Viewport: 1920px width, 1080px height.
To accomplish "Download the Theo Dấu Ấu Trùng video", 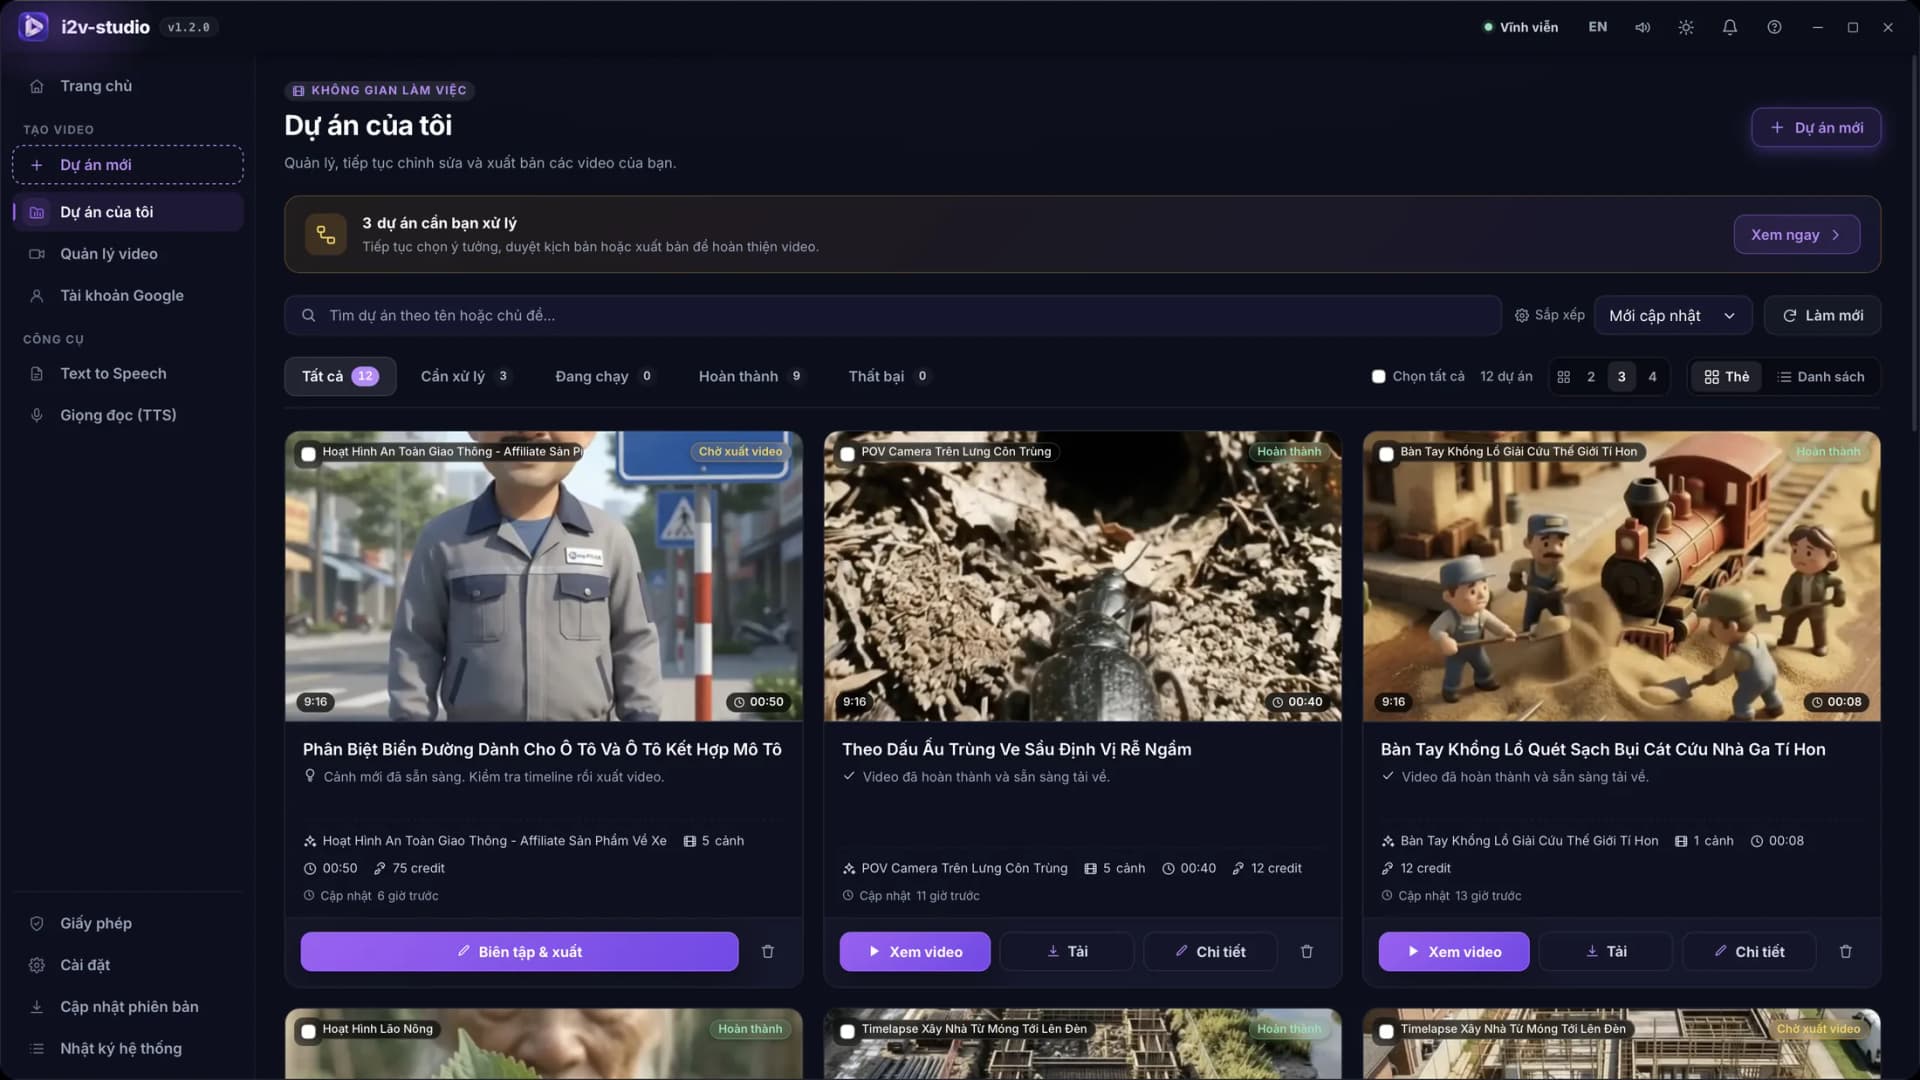I will [1067, 951].
